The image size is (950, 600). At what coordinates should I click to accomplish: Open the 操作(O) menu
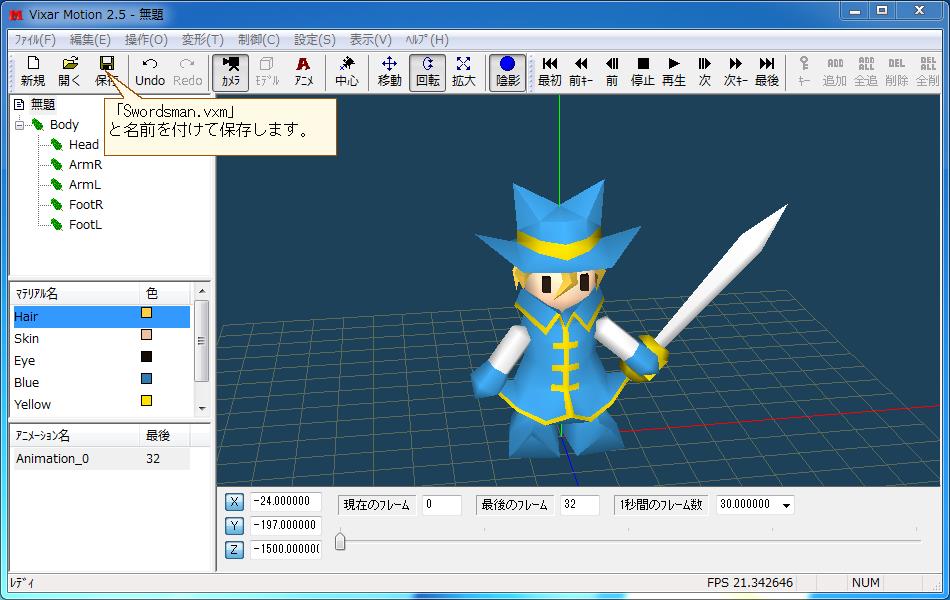pos(146,39)
